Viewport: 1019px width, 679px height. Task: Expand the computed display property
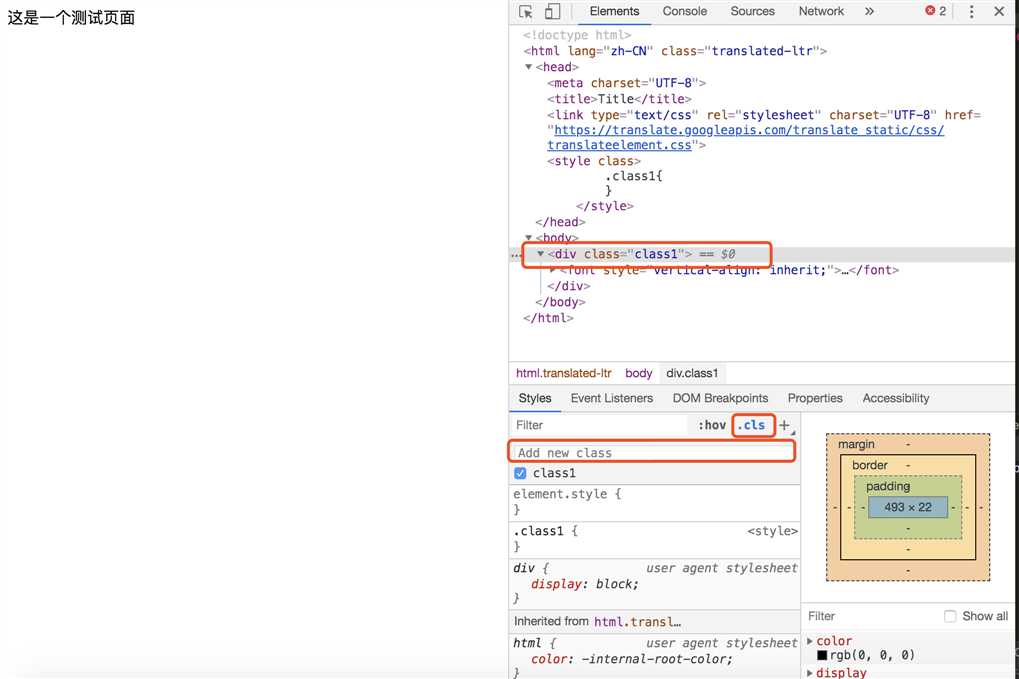point(810,673)
